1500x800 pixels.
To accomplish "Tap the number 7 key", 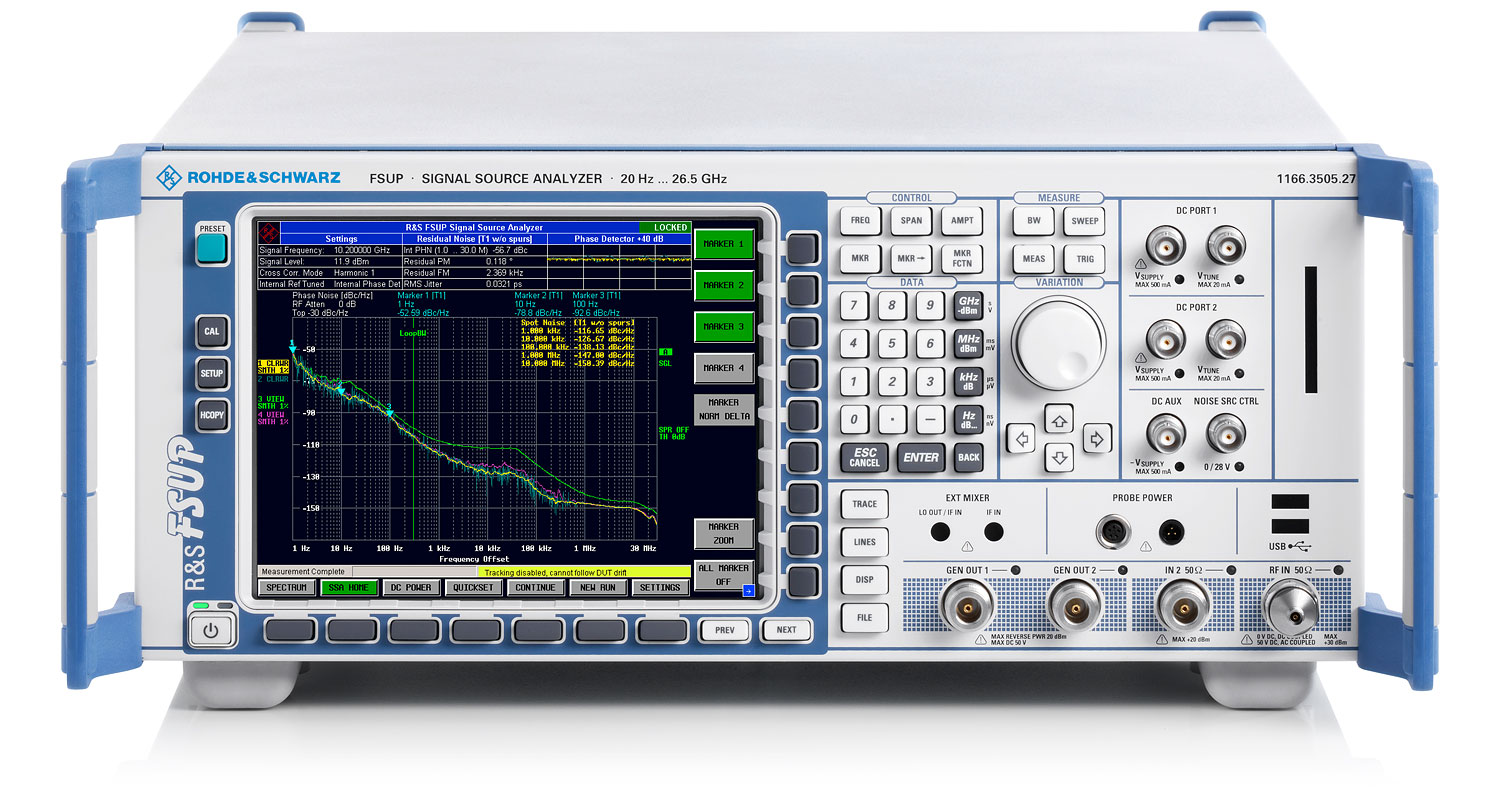I will pyautogui.click(x=854, y=306).
